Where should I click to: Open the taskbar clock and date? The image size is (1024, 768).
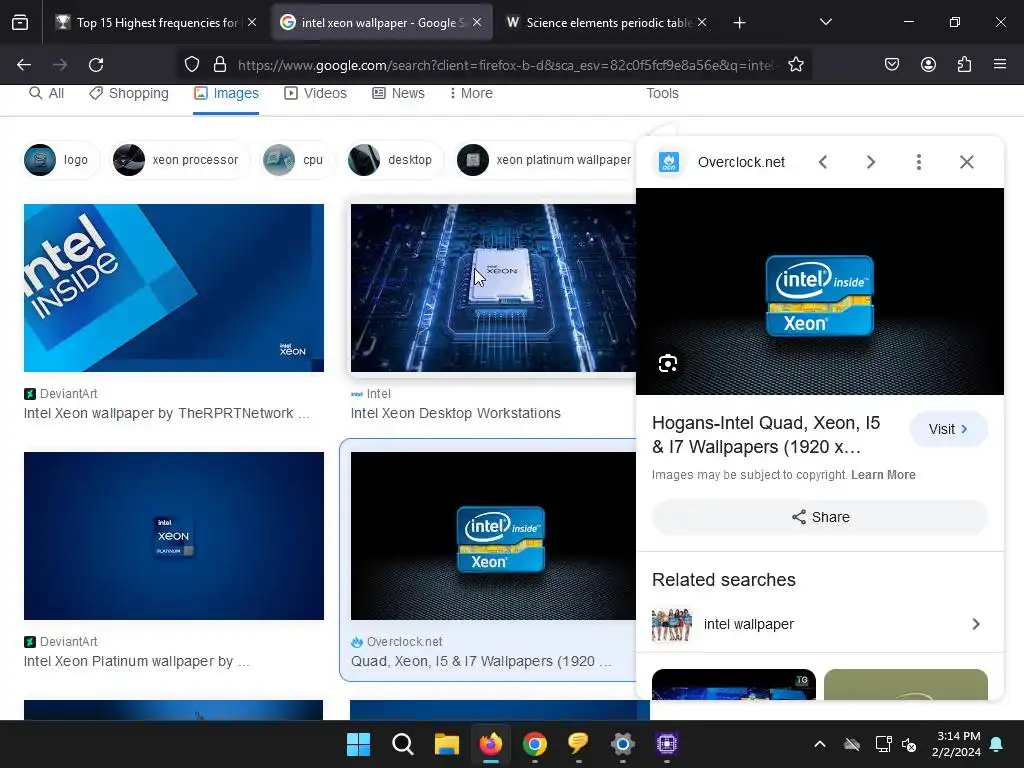pos(956,744)
